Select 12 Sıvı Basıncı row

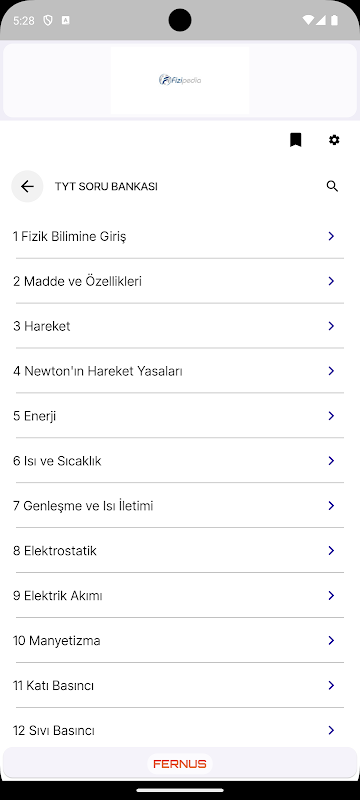[180, 730]
